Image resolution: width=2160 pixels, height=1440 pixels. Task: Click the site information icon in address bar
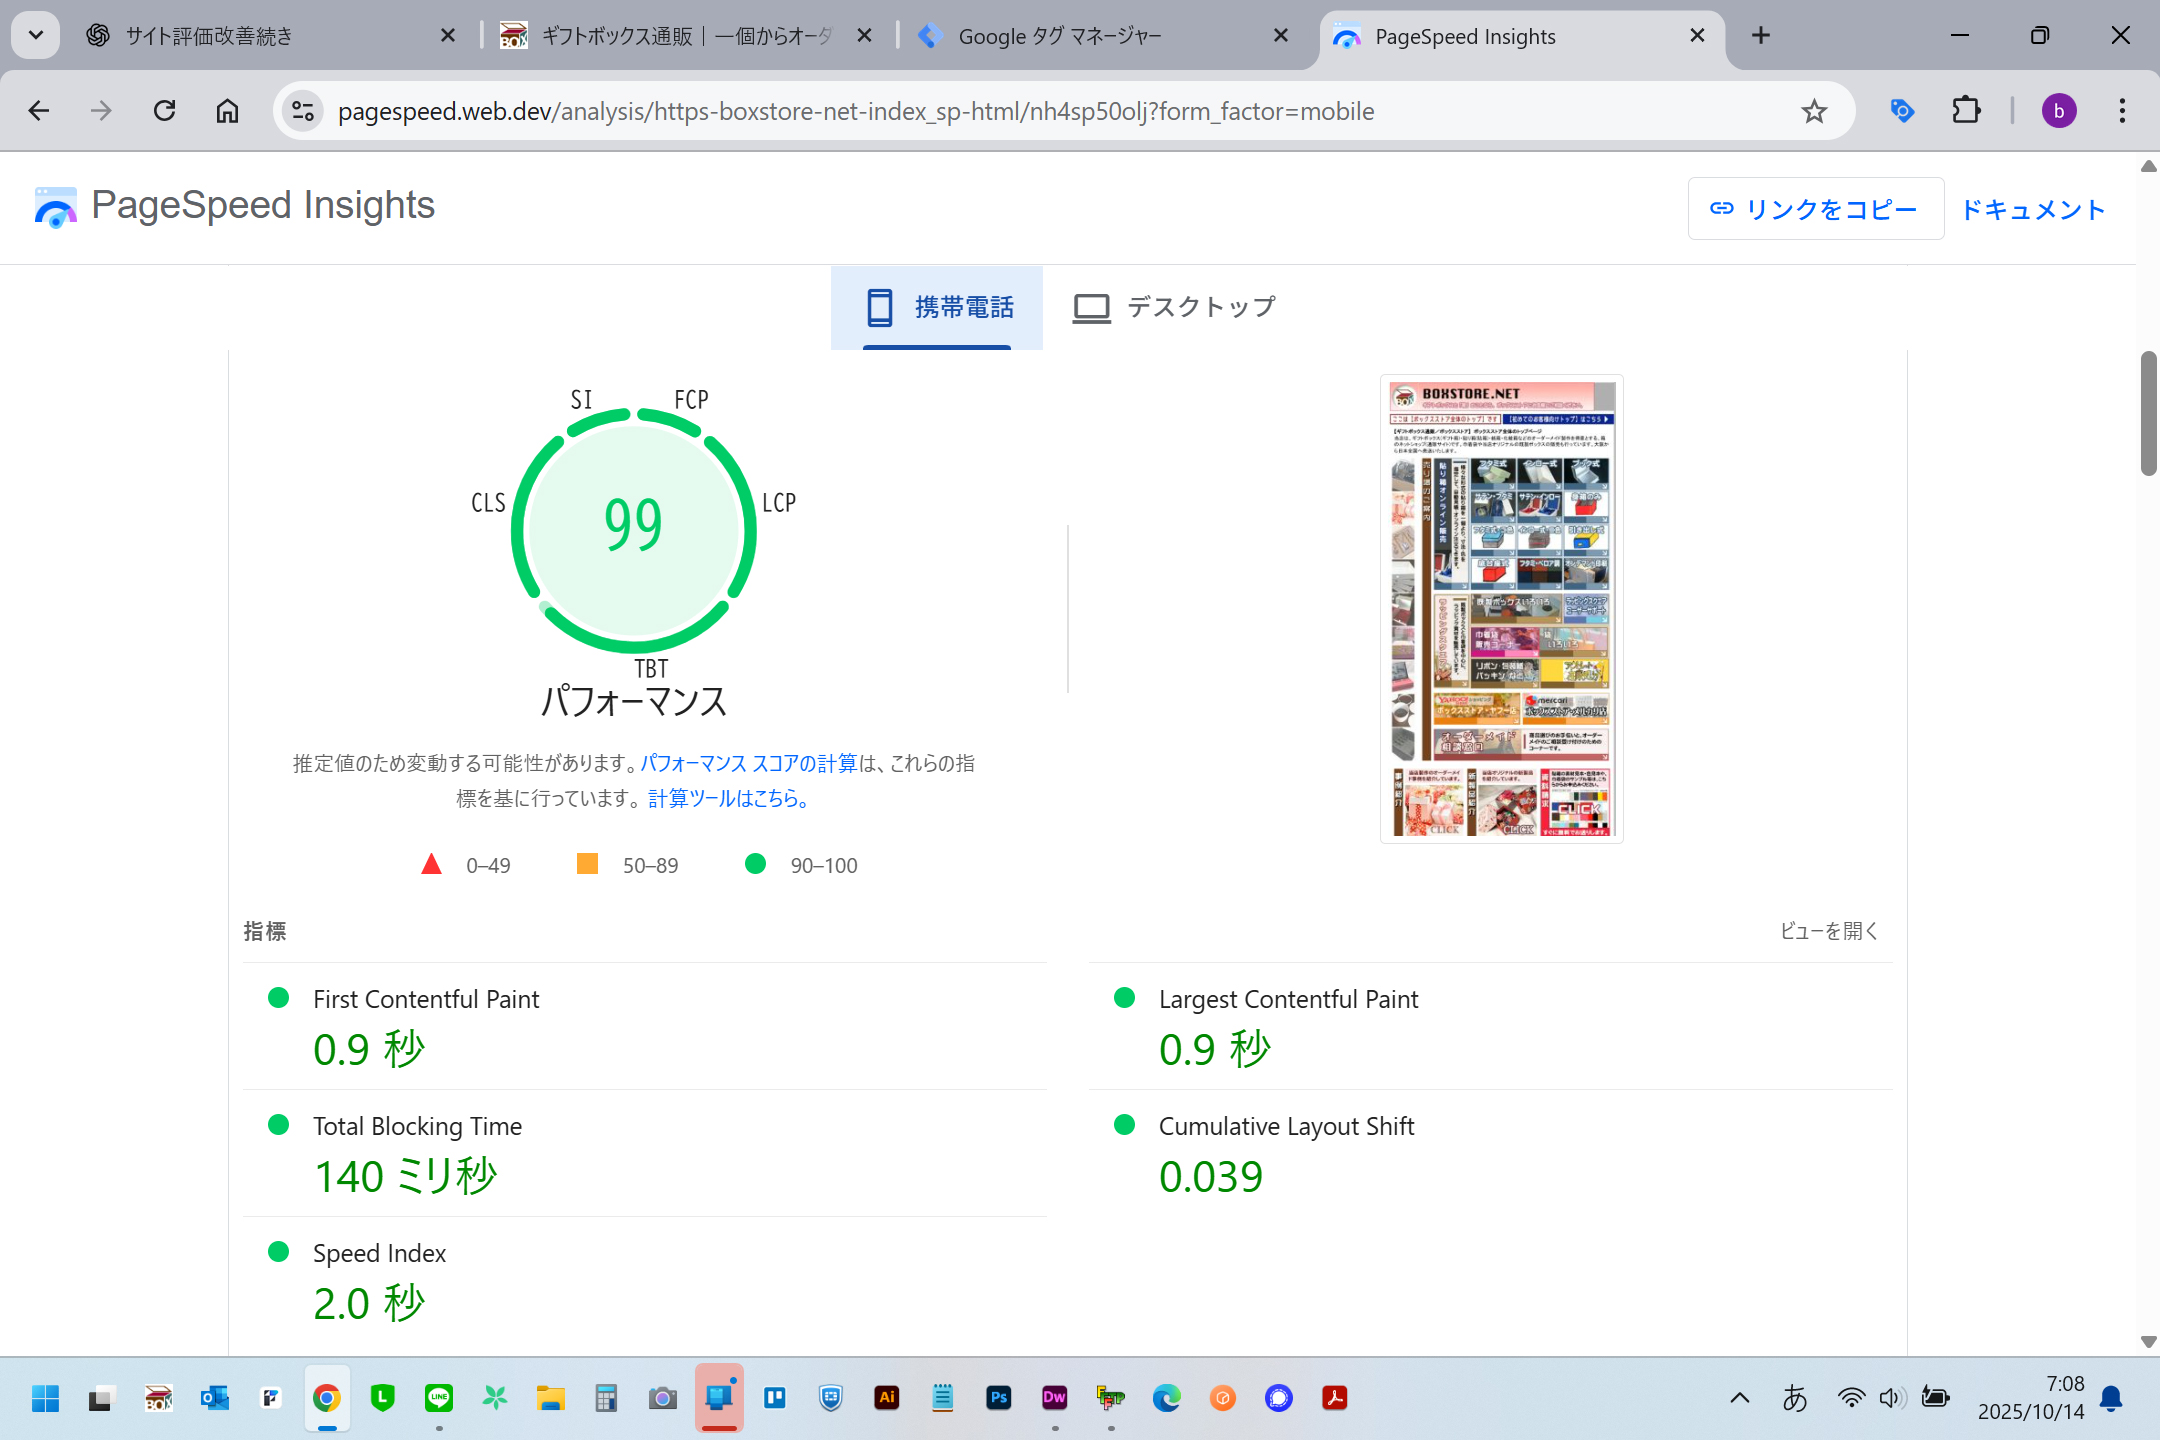coord(303,111)
